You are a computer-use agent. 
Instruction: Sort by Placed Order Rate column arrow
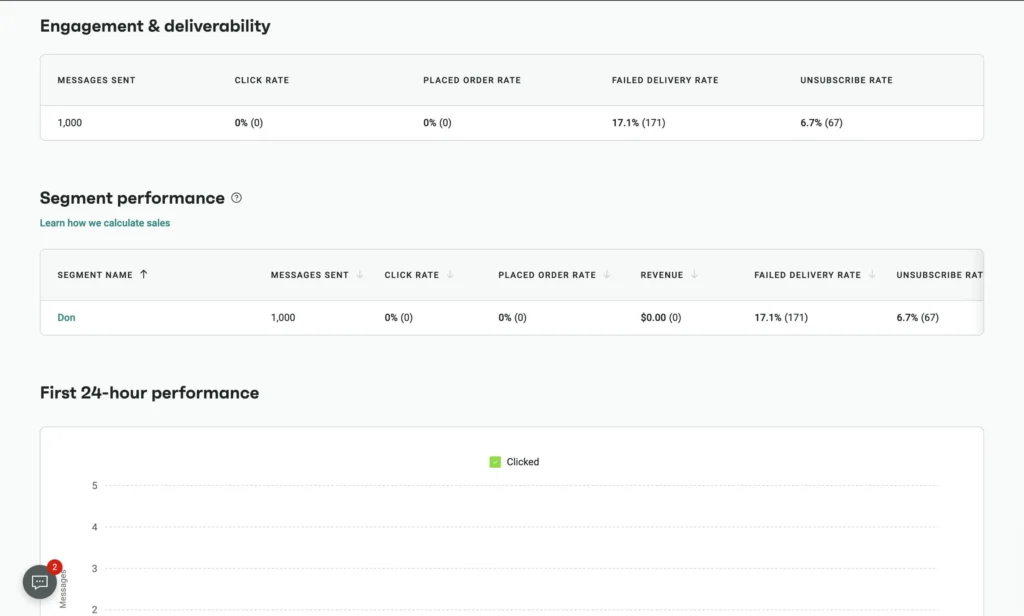click(x=607, y=274)
